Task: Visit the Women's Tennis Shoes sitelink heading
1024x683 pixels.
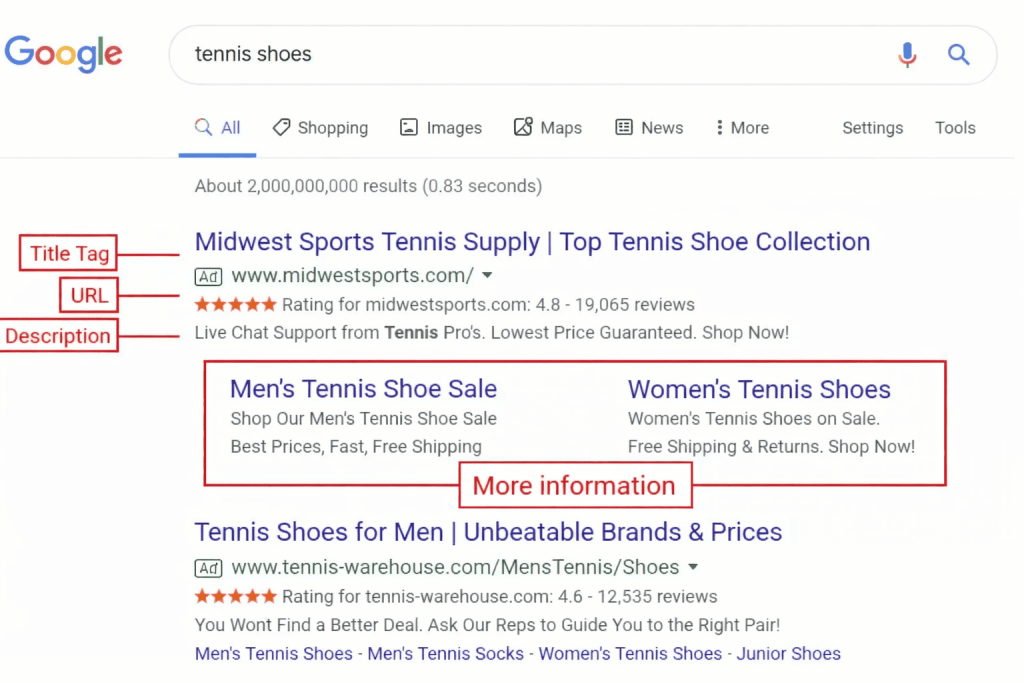Action: (x=759, y=389)
